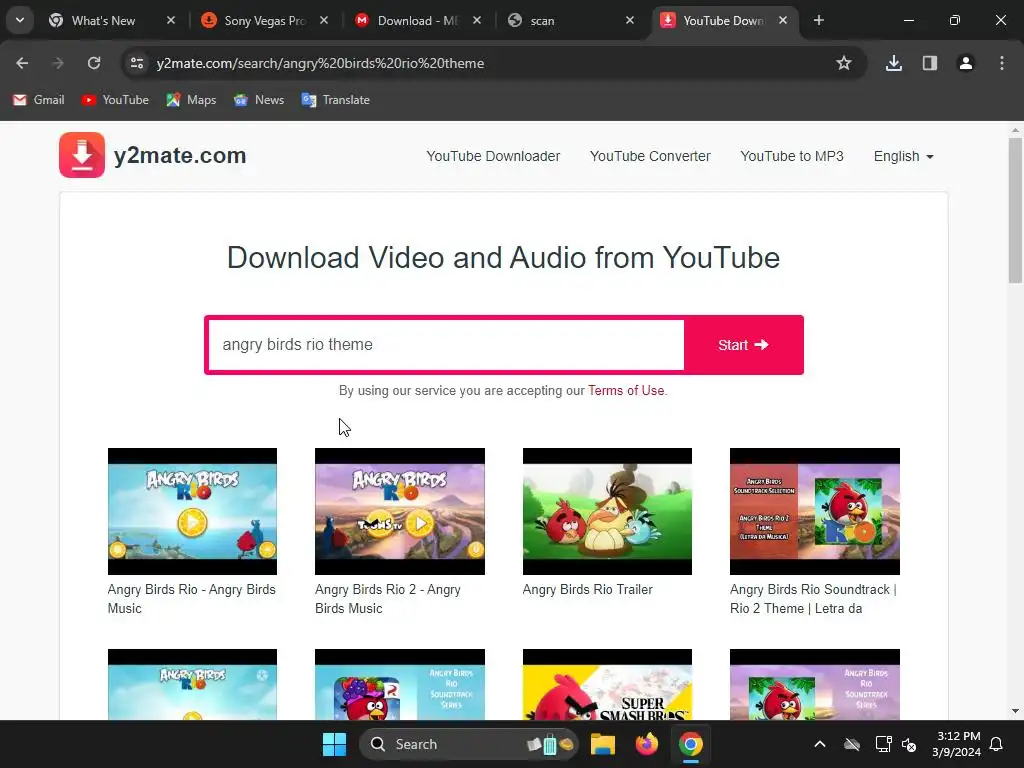Screen dimensions: 1024x768
Task: Select Angry Birds Rio Music video thumbnail
Action: pyautogui.click(x=192, y=511)
